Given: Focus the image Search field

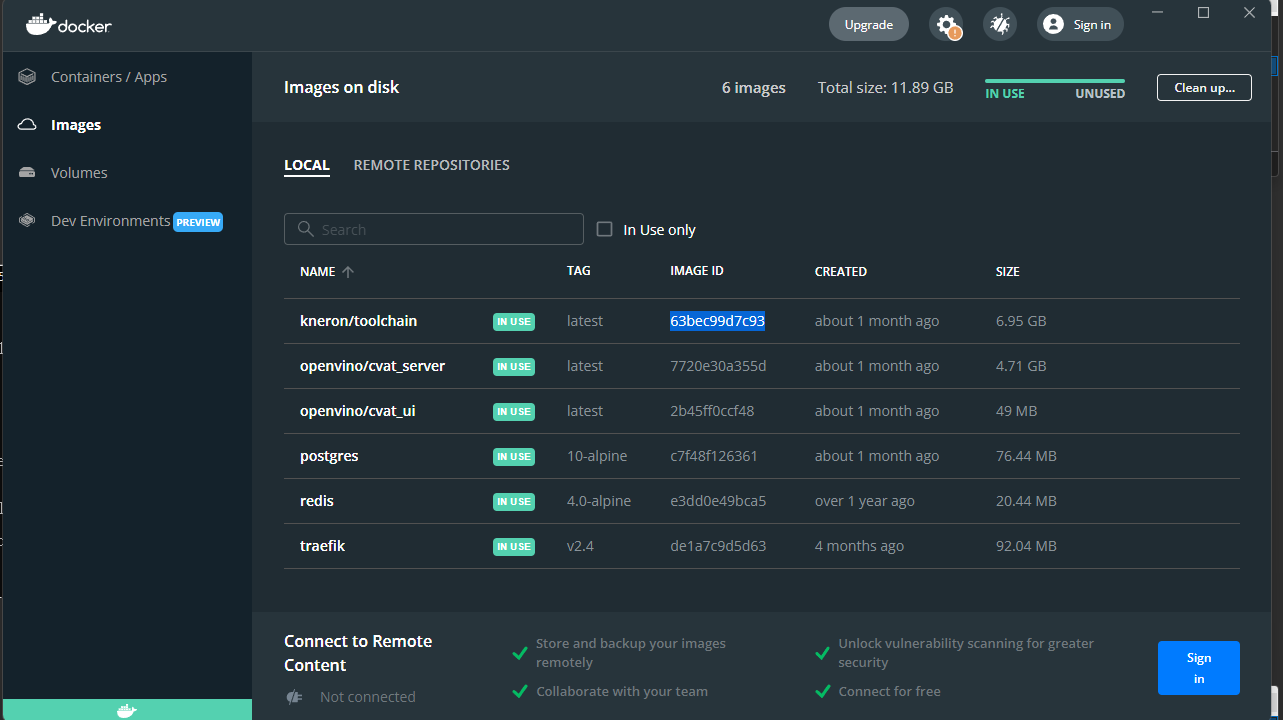Looking at the screenshot, I should [x=434, y=229].
